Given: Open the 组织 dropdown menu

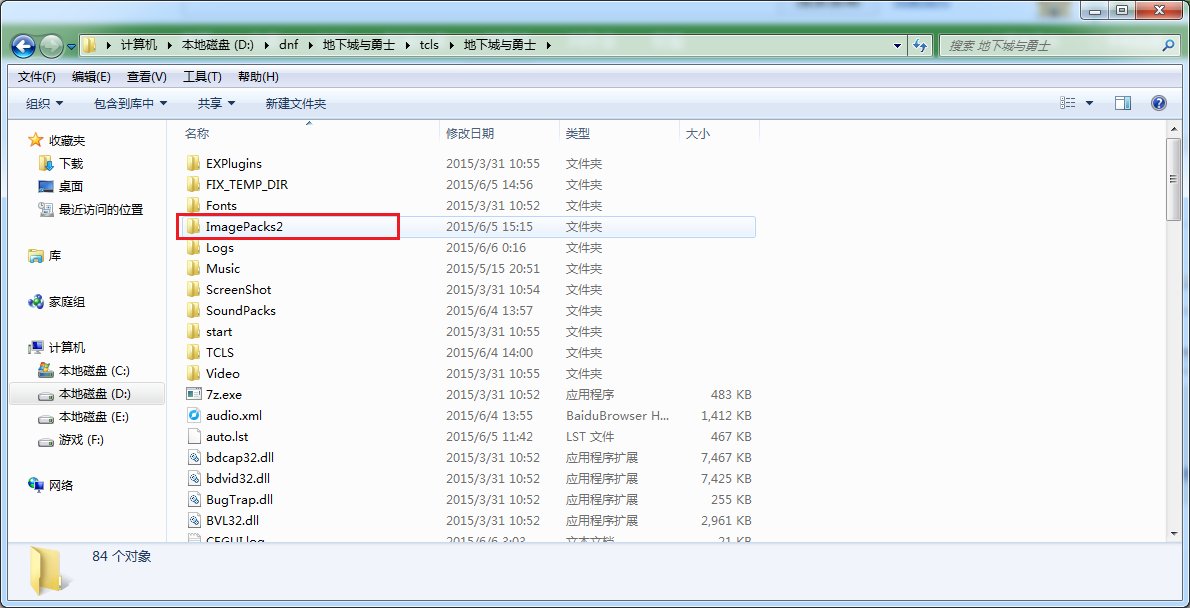Looking at the screenshot, I should (41, 102).
